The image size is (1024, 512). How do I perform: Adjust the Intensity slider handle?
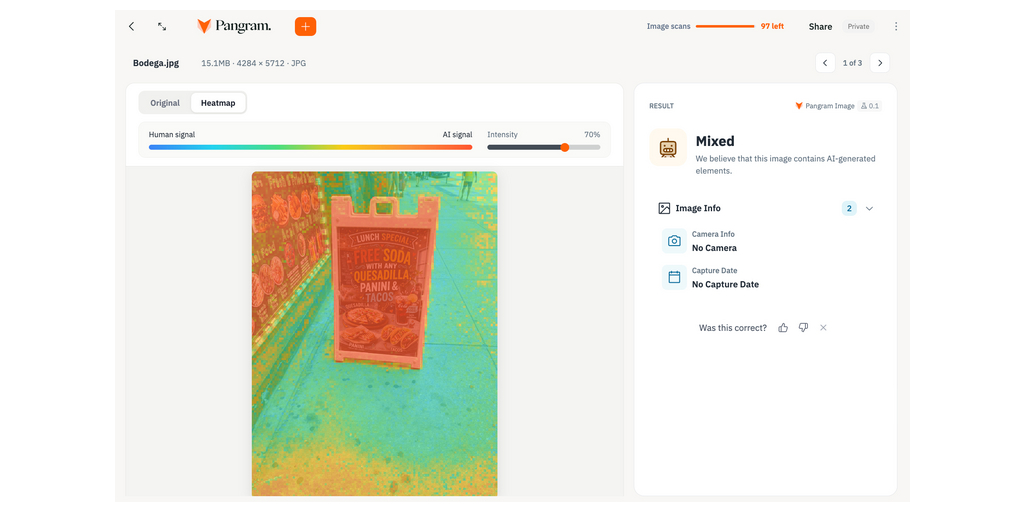(565, 147)
